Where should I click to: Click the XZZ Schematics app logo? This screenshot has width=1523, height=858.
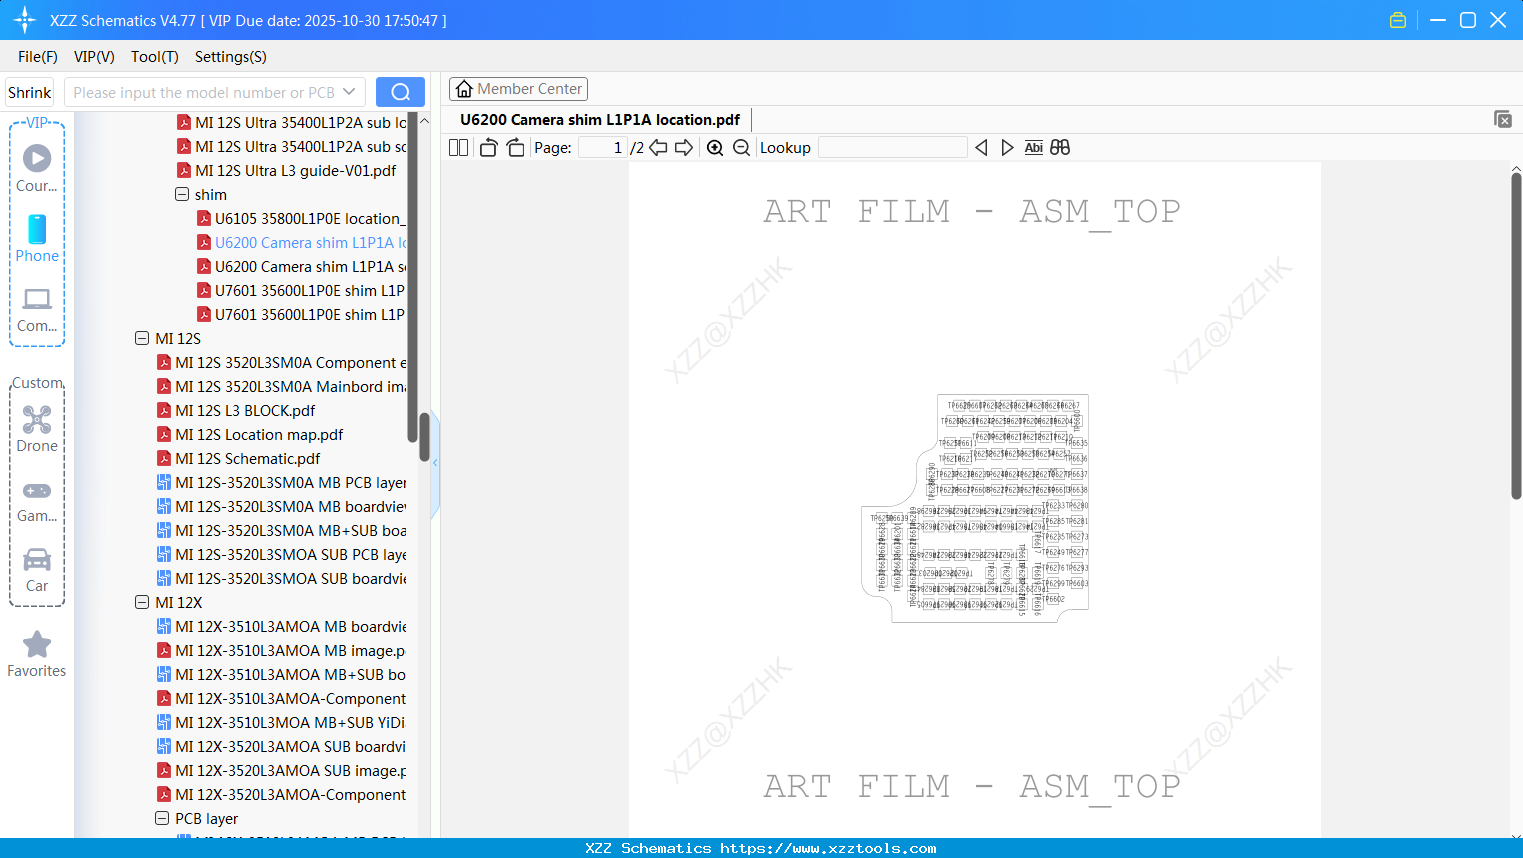point(25,20)
